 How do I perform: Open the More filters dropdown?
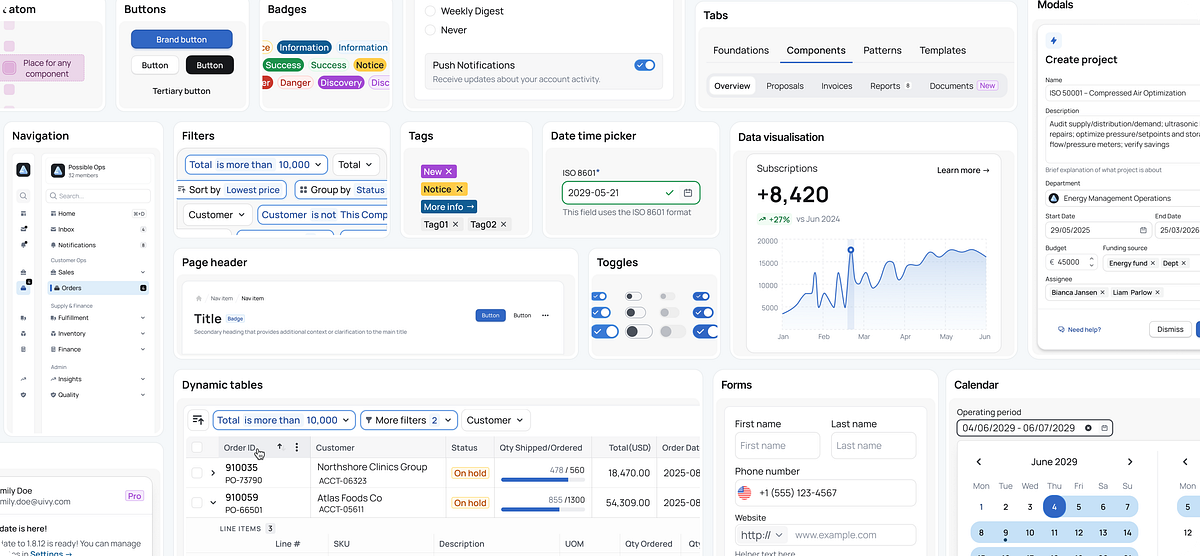408,420
